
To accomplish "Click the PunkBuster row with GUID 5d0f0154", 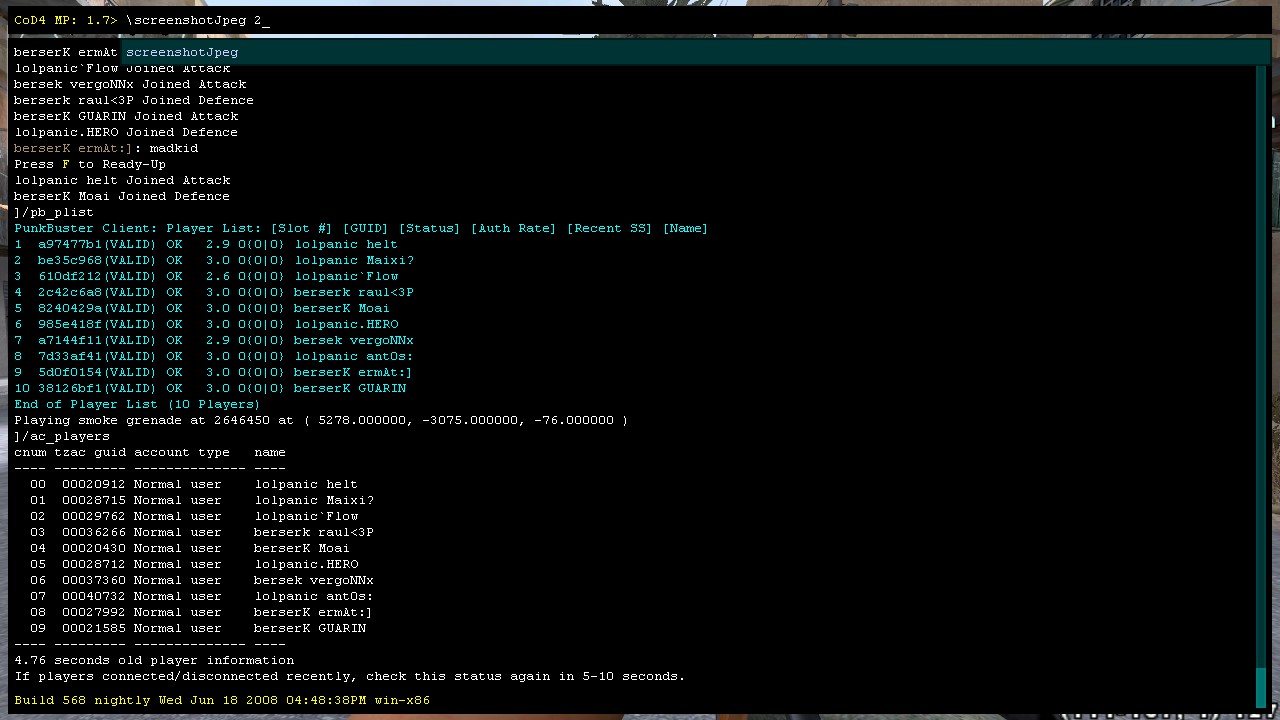I will (x=214, y=372).
